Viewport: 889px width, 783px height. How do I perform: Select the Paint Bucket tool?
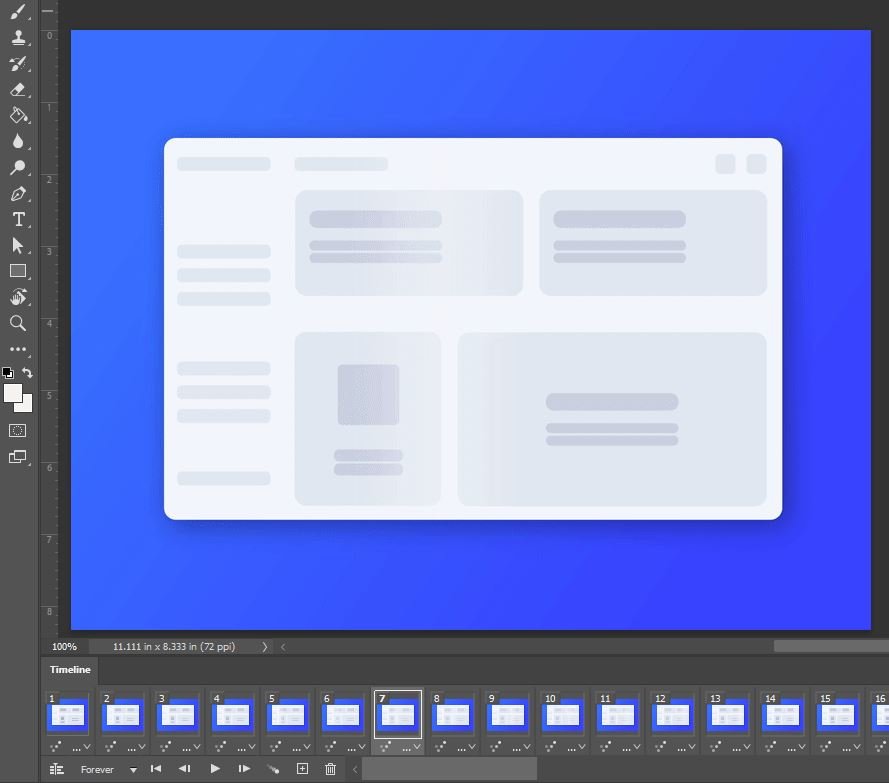[18, 116]
